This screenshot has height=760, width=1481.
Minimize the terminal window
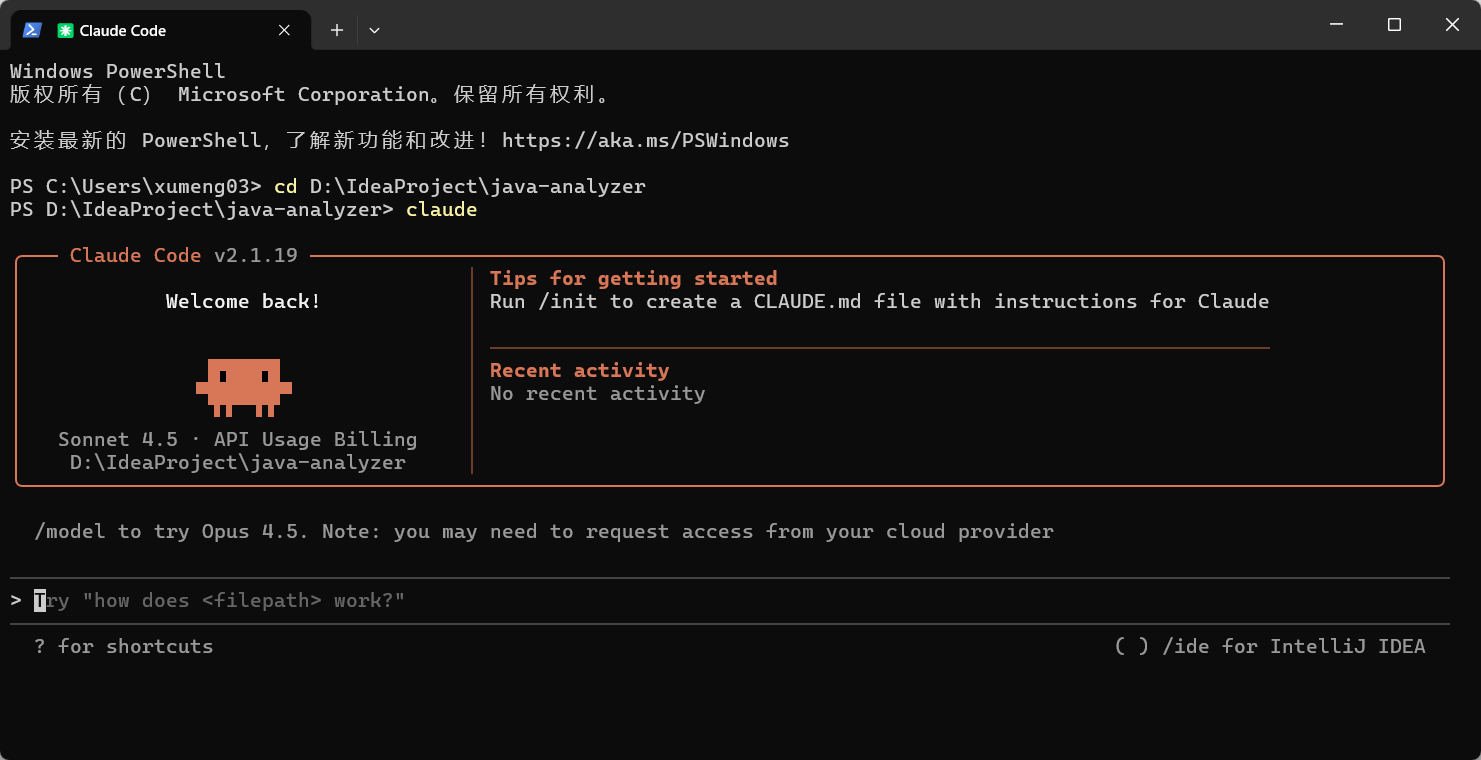tap(1335, 25)
